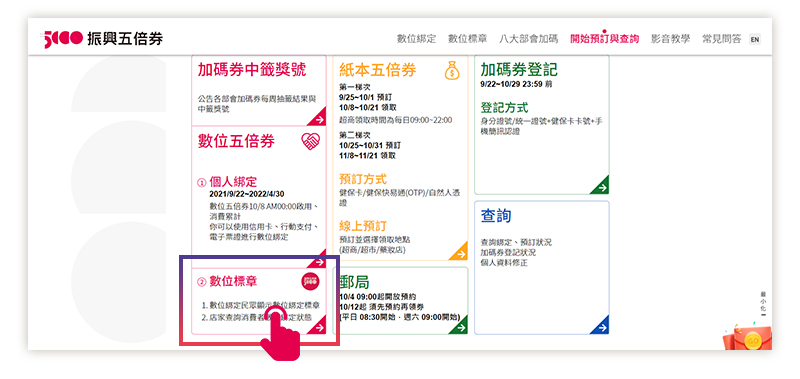
Task: Click the 振興五倍券 logo
Action: click(103, 39)
